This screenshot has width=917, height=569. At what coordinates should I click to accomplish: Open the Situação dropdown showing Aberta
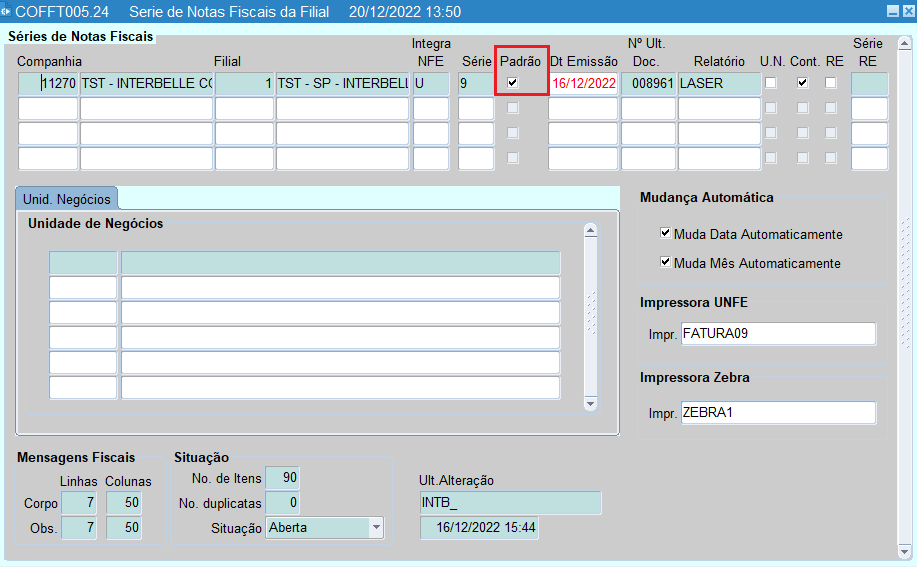click(376, 527)
